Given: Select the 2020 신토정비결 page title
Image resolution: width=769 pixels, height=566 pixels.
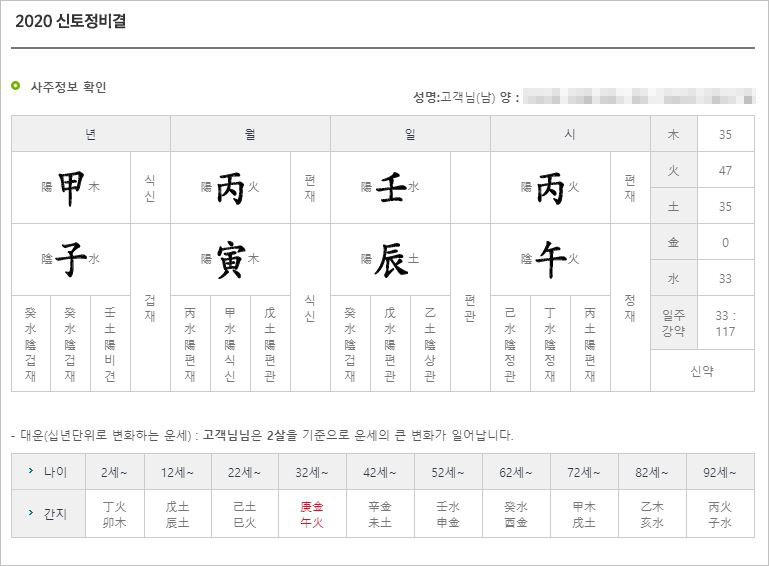Looking at the screenshot, I should tap(71, 21).
